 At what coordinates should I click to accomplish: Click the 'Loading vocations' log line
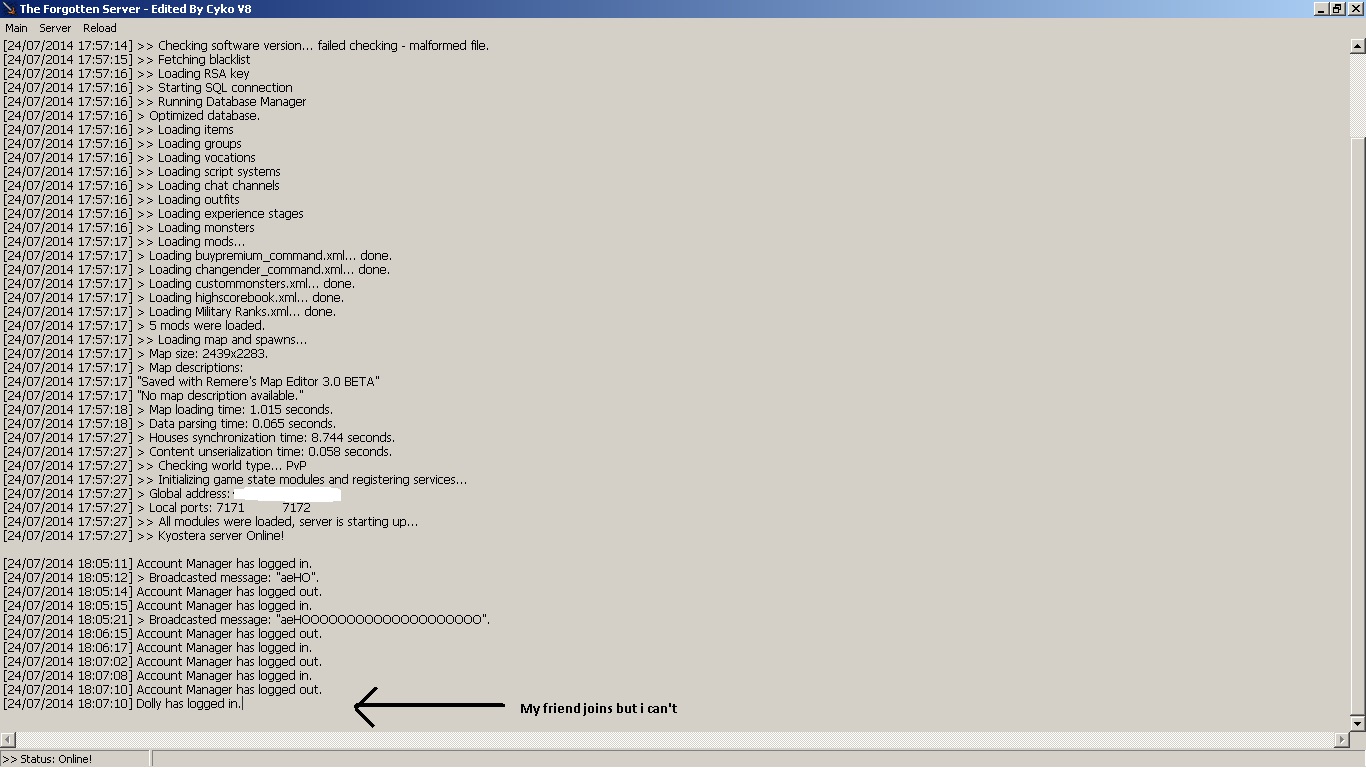(129, 158)
